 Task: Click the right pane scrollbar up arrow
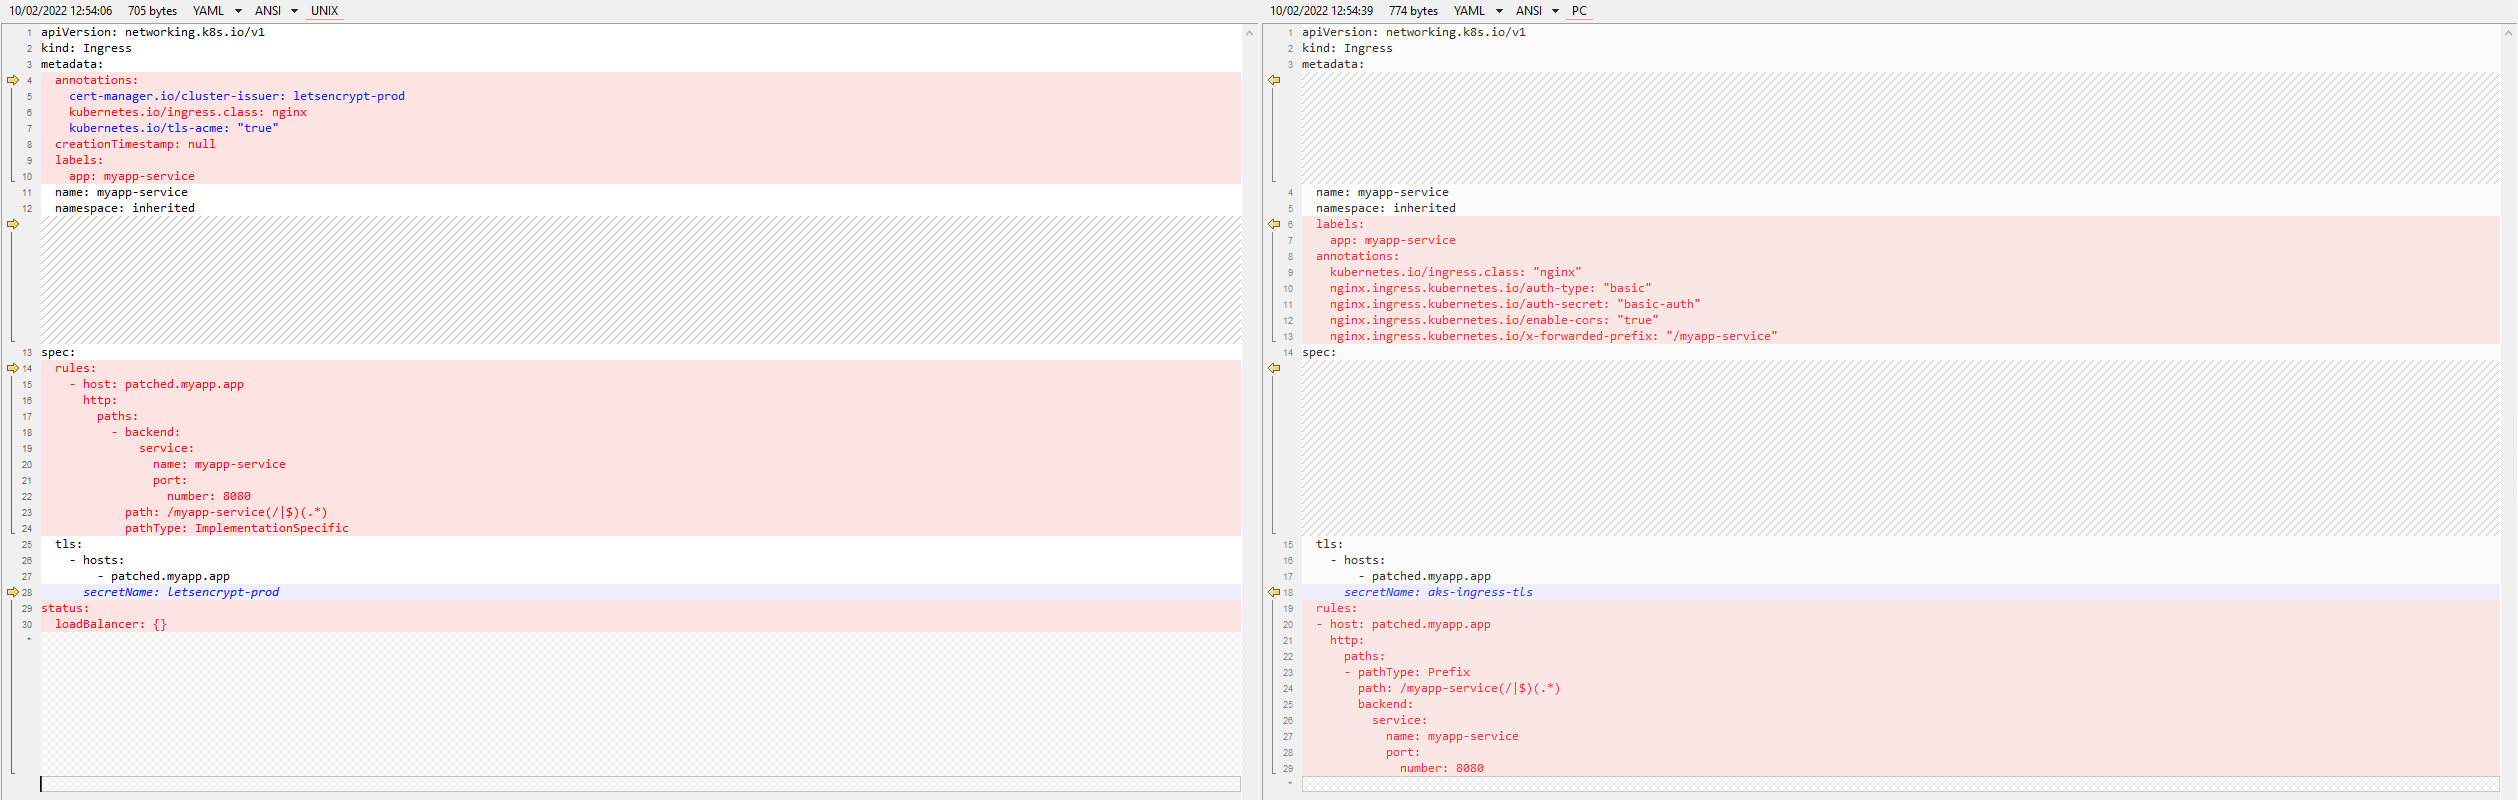click(2508, 33)
